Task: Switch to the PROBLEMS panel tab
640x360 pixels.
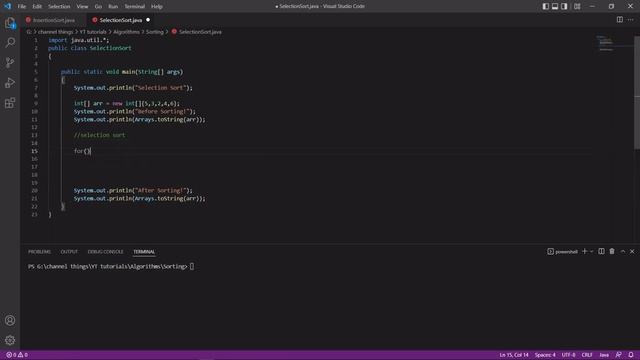Action: click(x=40, y=252)
